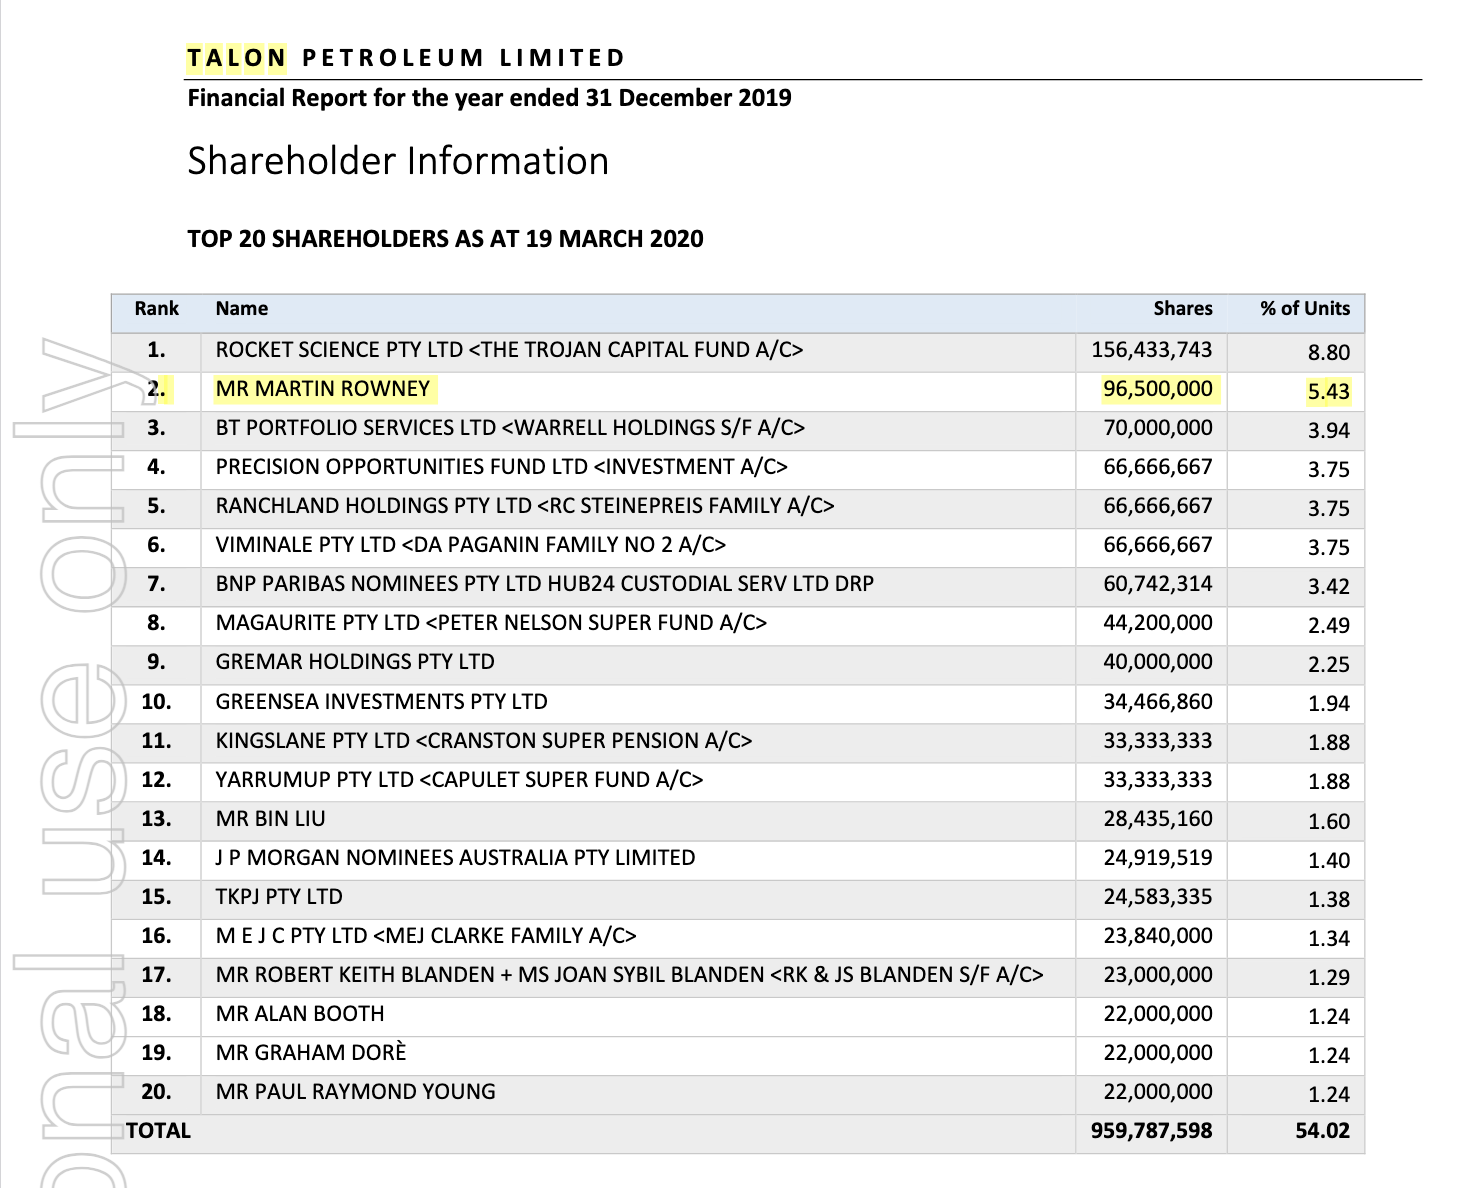The width and height of the screenshot is (1484, 1188).
Task: Click shares value 28,435,160
Action: coord(1158,819)
